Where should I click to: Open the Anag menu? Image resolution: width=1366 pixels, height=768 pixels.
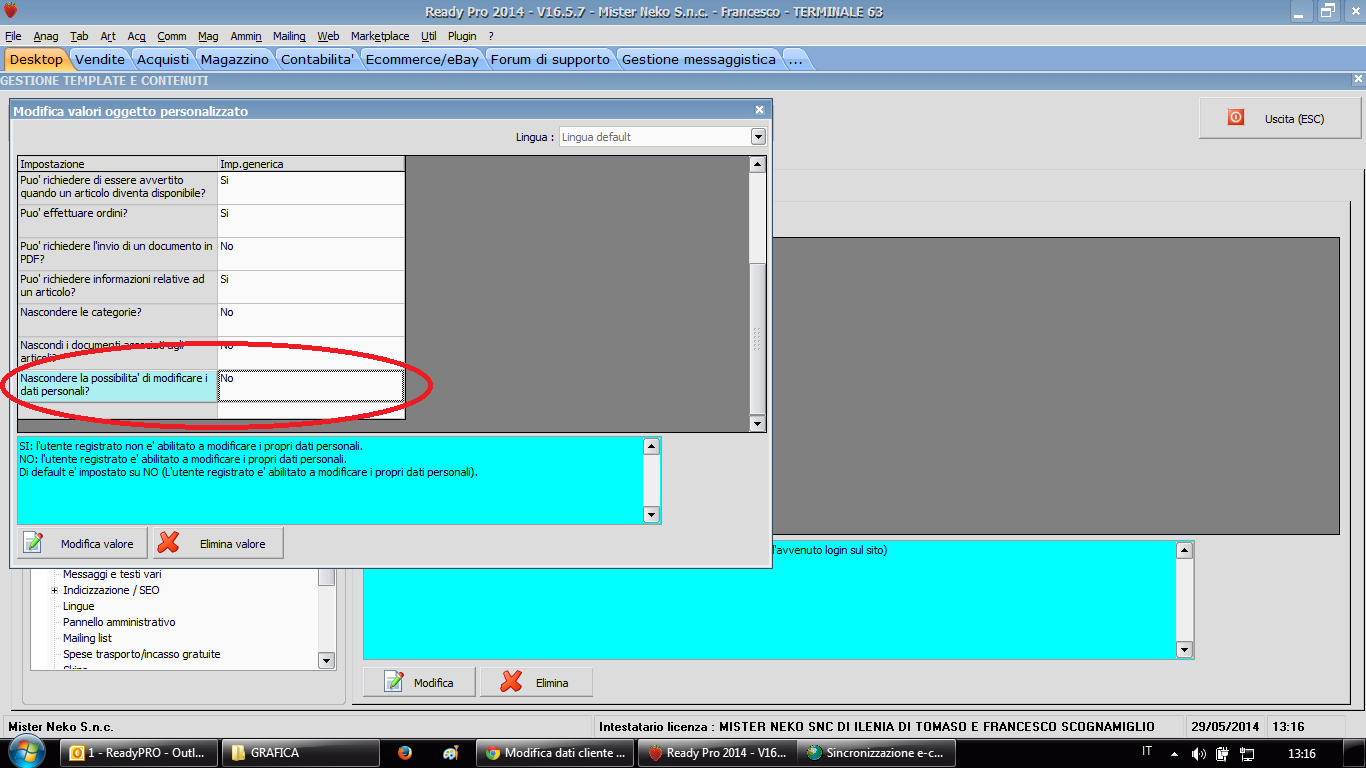point(46,36)
